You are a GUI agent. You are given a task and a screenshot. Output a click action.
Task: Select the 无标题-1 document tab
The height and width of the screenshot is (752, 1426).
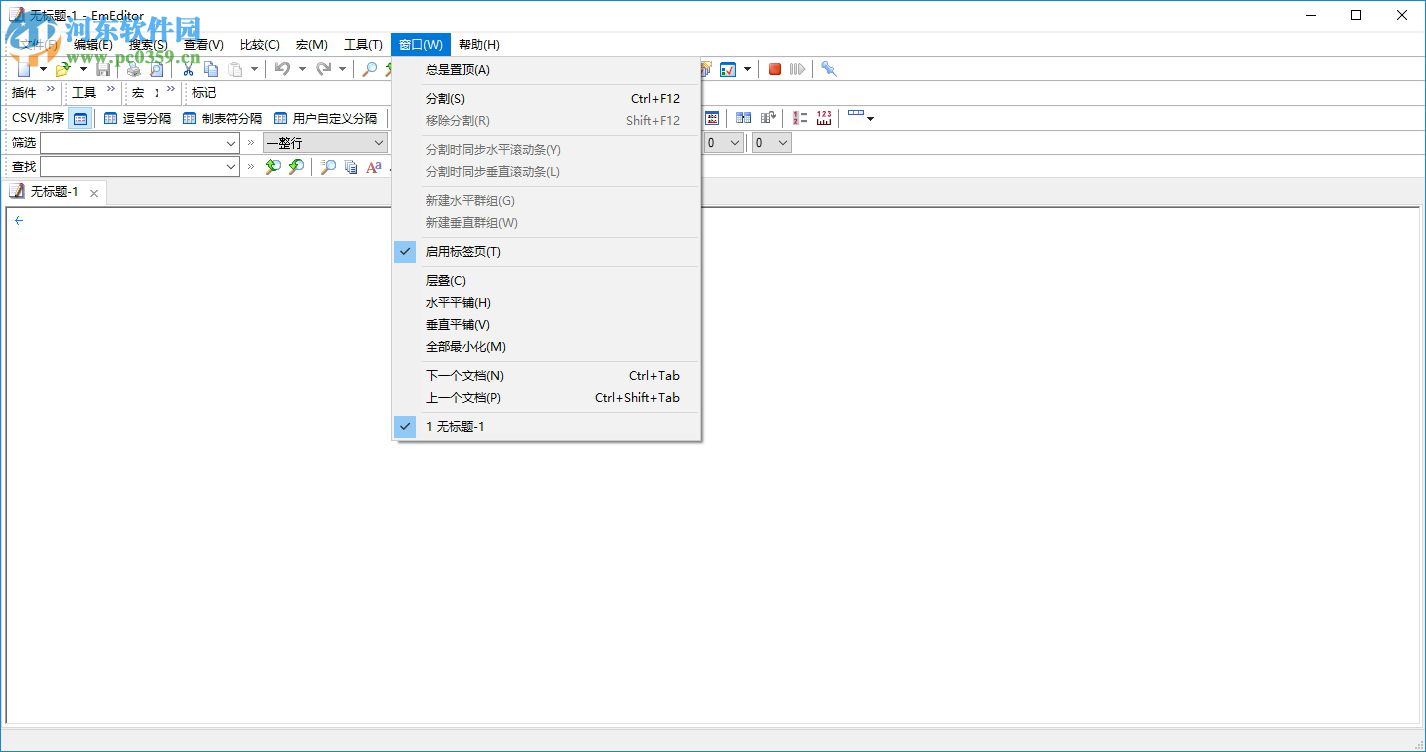coord(55,192)
